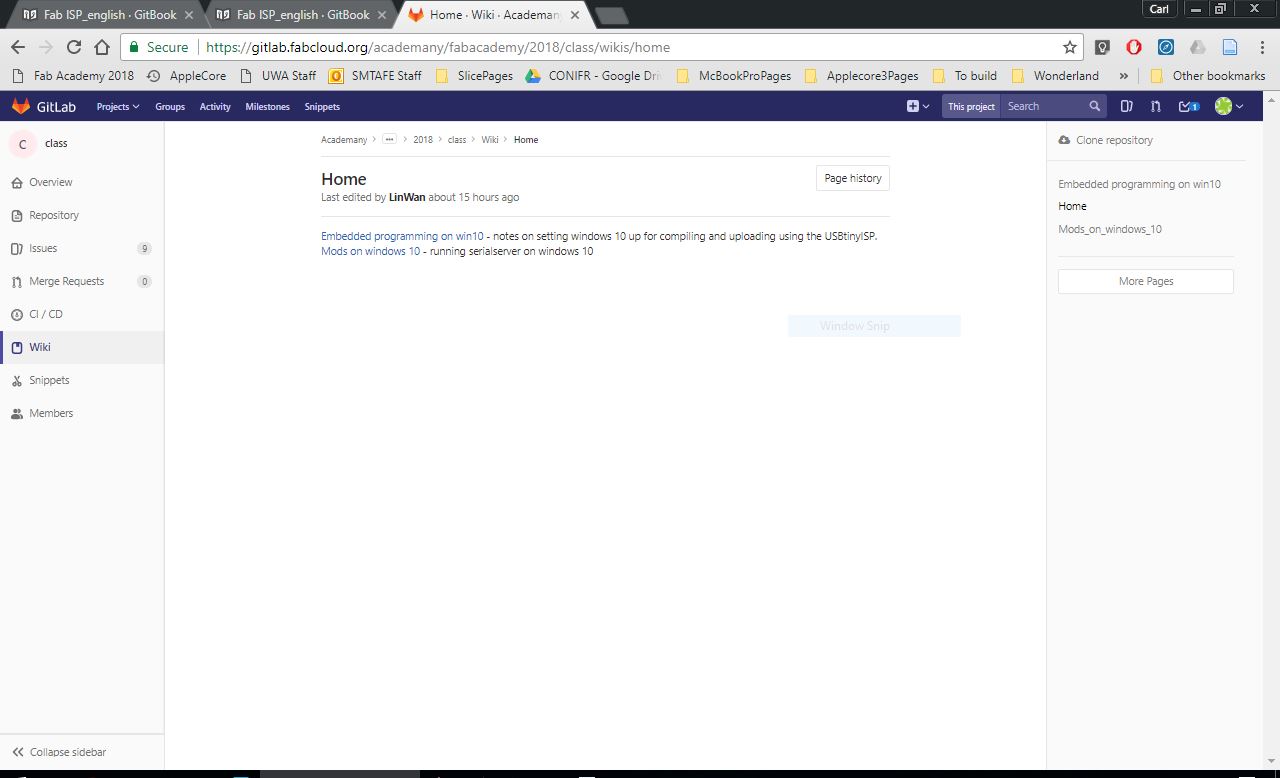1280x778 pixels.
Task: Open Mods_on_windows_10 in pages list
Action: pos(1110,229)
